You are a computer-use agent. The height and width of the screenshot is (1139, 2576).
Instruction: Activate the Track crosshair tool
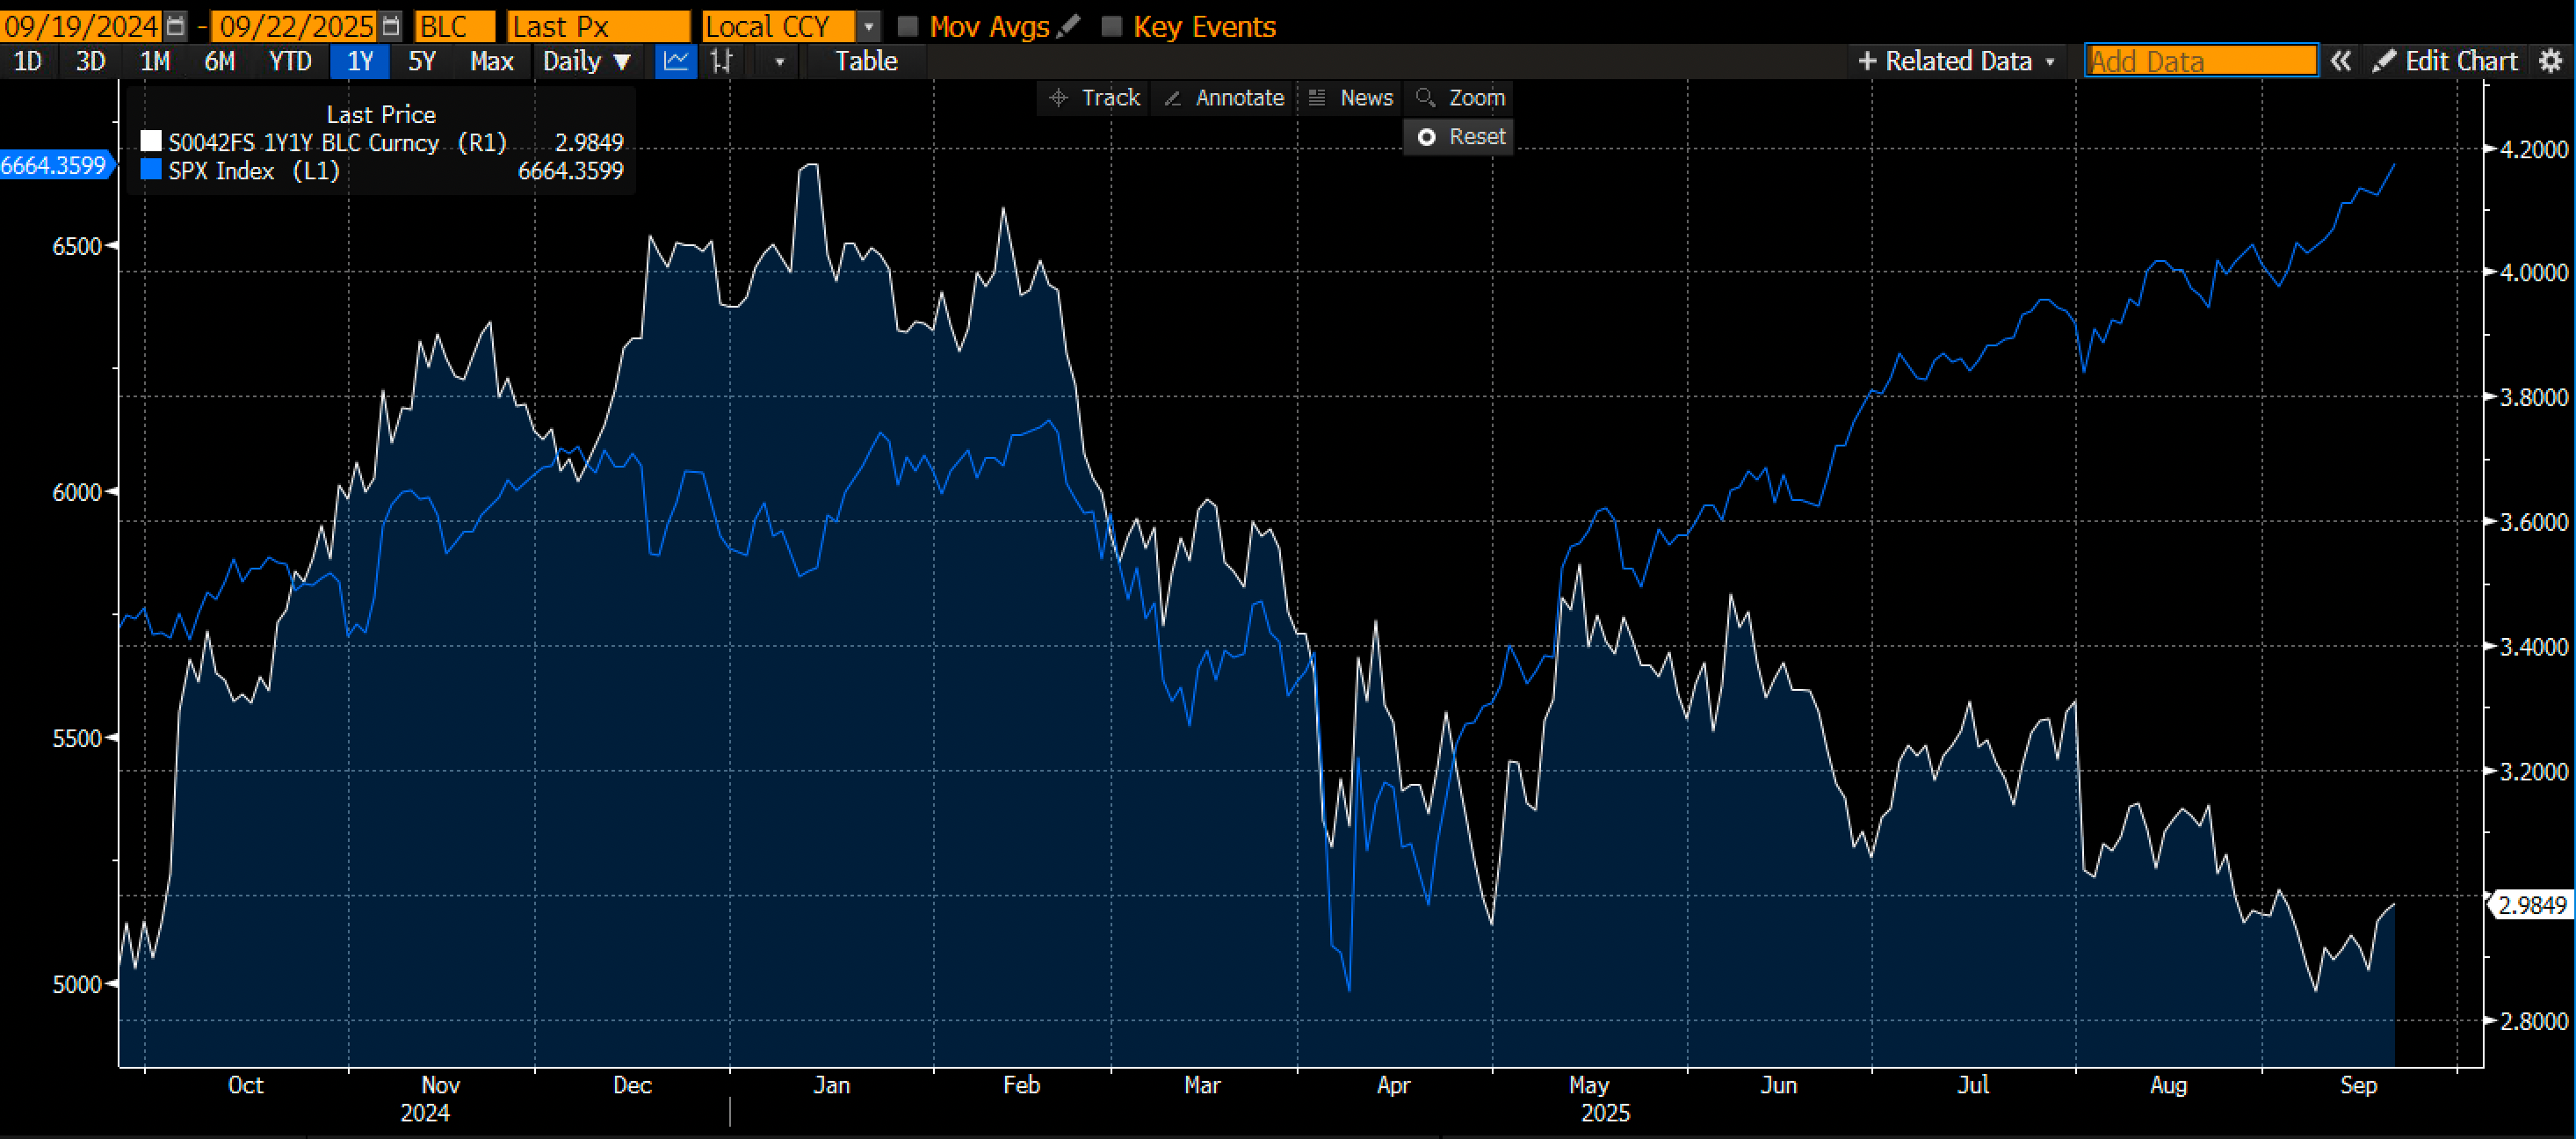[x=1095, y=98]
